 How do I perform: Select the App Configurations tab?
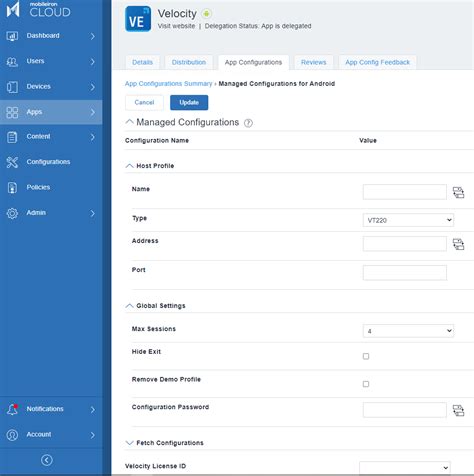tap(253, 62)
